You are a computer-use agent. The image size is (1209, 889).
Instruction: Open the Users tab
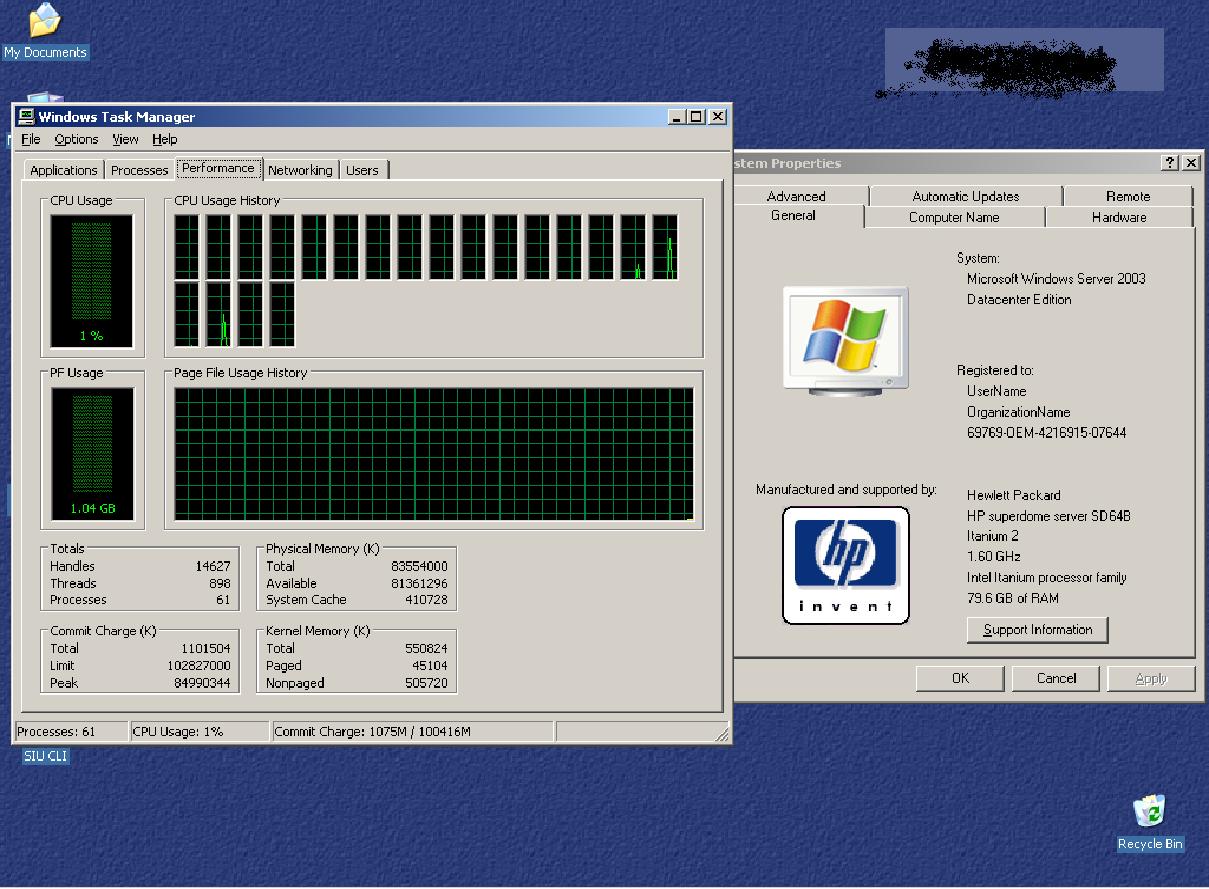click(x=362, y=170)
